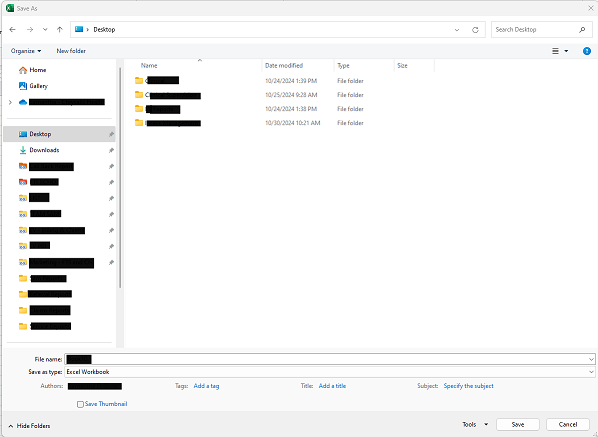The width and height of the screenshot is (598, 437).
Task: Unpin Desktop using its pin icon
Action: point(111,134)
